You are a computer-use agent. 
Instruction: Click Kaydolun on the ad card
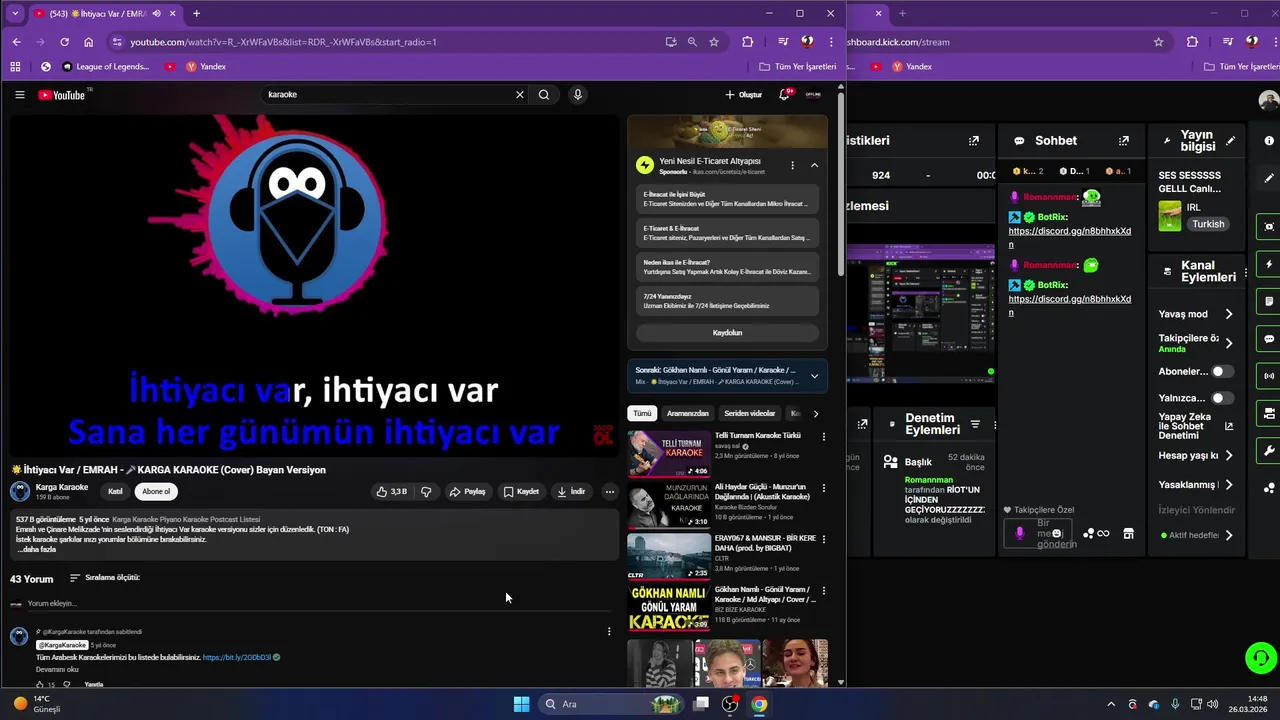pyautogui.click(x=727, y=332)
